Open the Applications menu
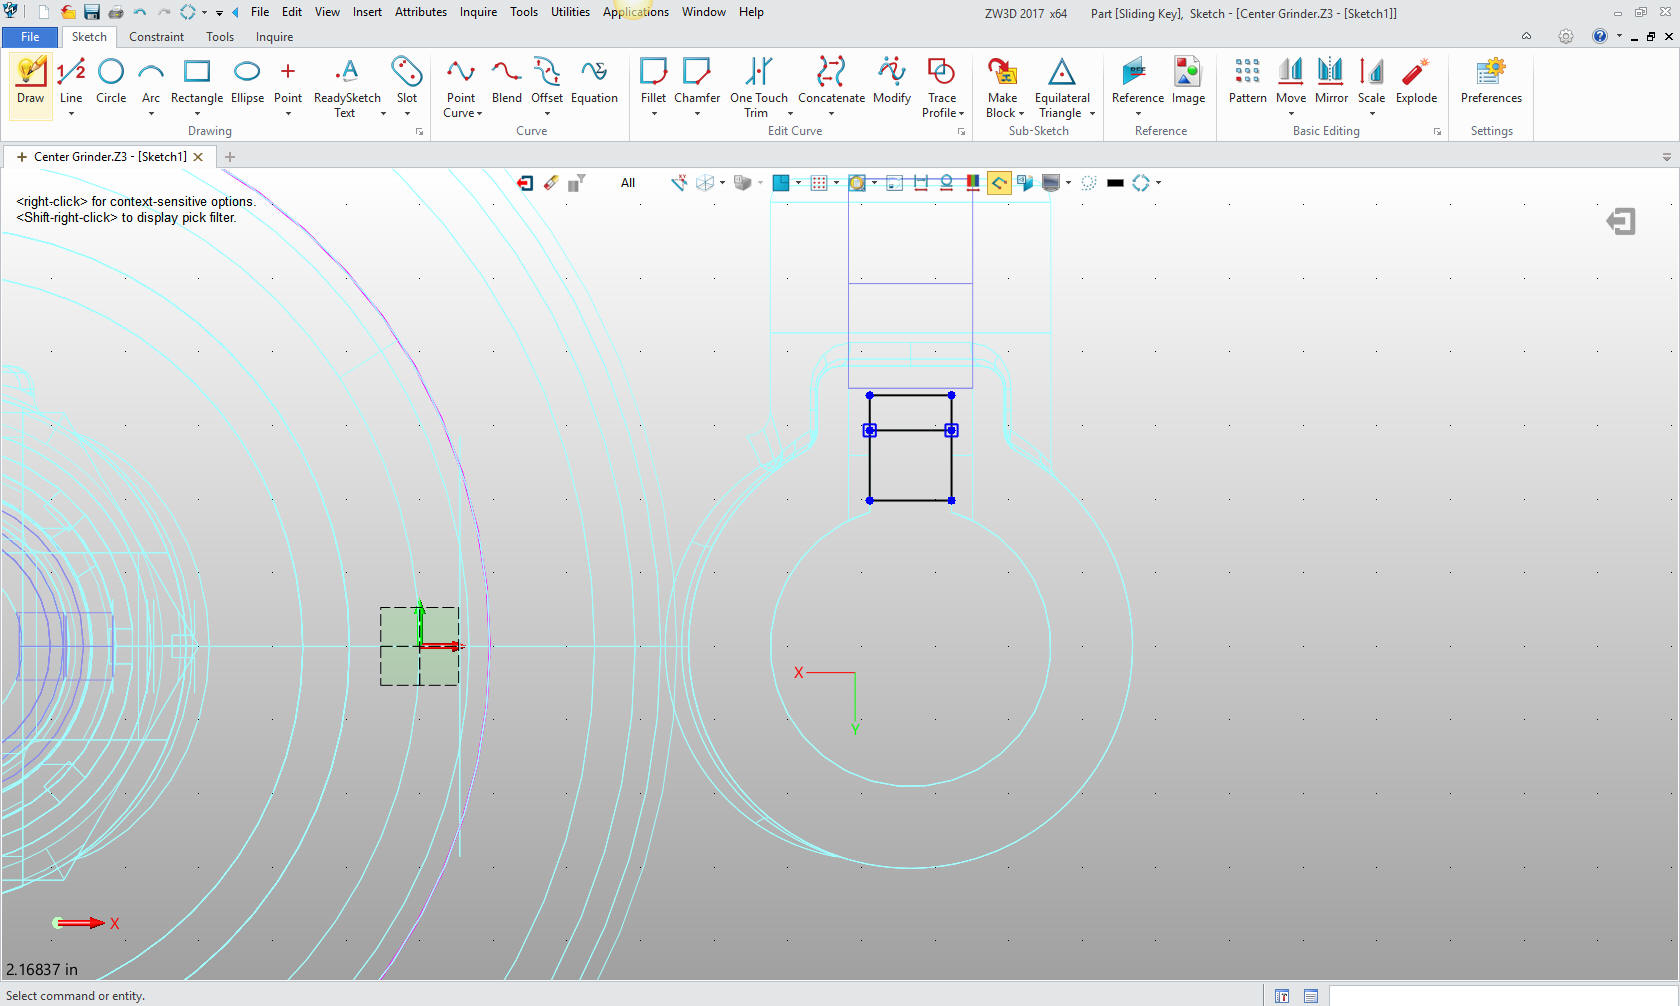Image resolution: width=1680 pixels, height=1006 pixels. coord(636,12)
